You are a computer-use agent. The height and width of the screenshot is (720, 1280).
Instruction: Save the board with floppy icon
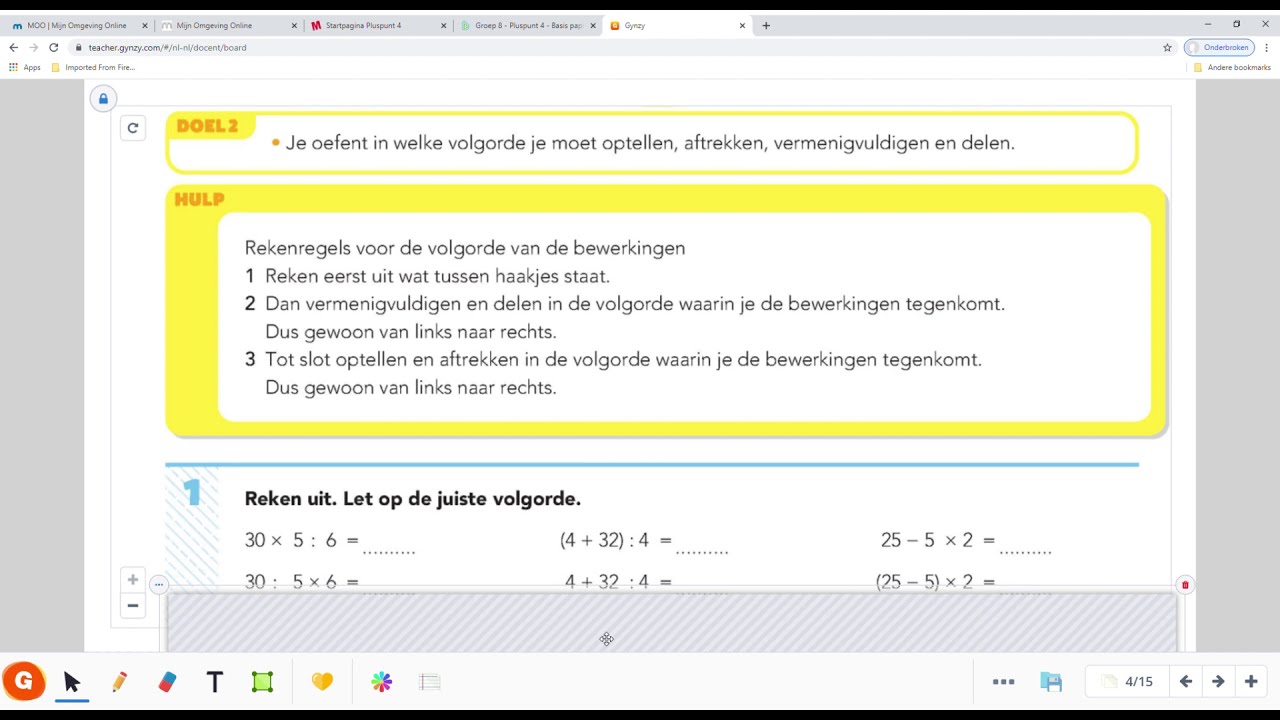coord(1051,682)
